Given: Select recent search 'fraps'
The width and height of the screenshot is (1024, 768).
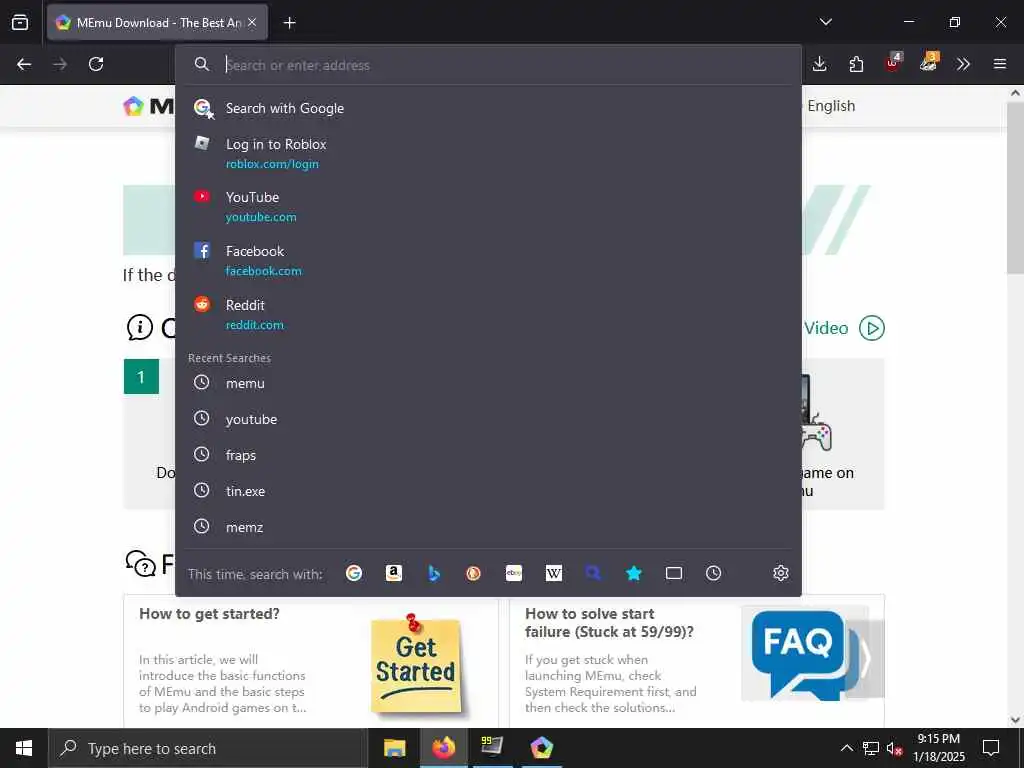Looking at the screenshot, I should click(x=488, y=455).
